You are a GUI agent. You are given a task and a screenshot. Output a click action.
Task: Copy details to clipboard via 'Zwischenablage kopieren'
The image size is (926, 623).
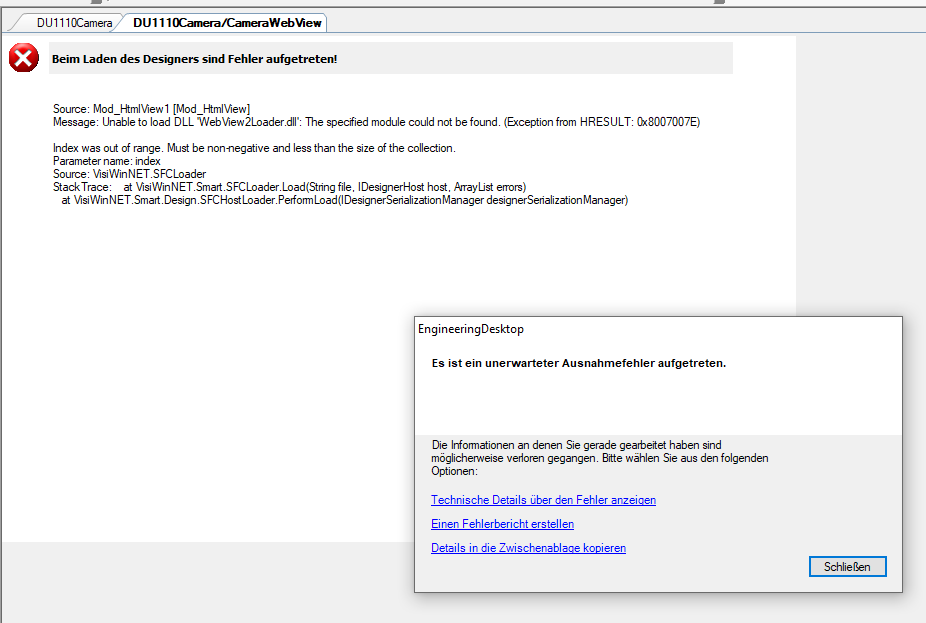(528, 548)
